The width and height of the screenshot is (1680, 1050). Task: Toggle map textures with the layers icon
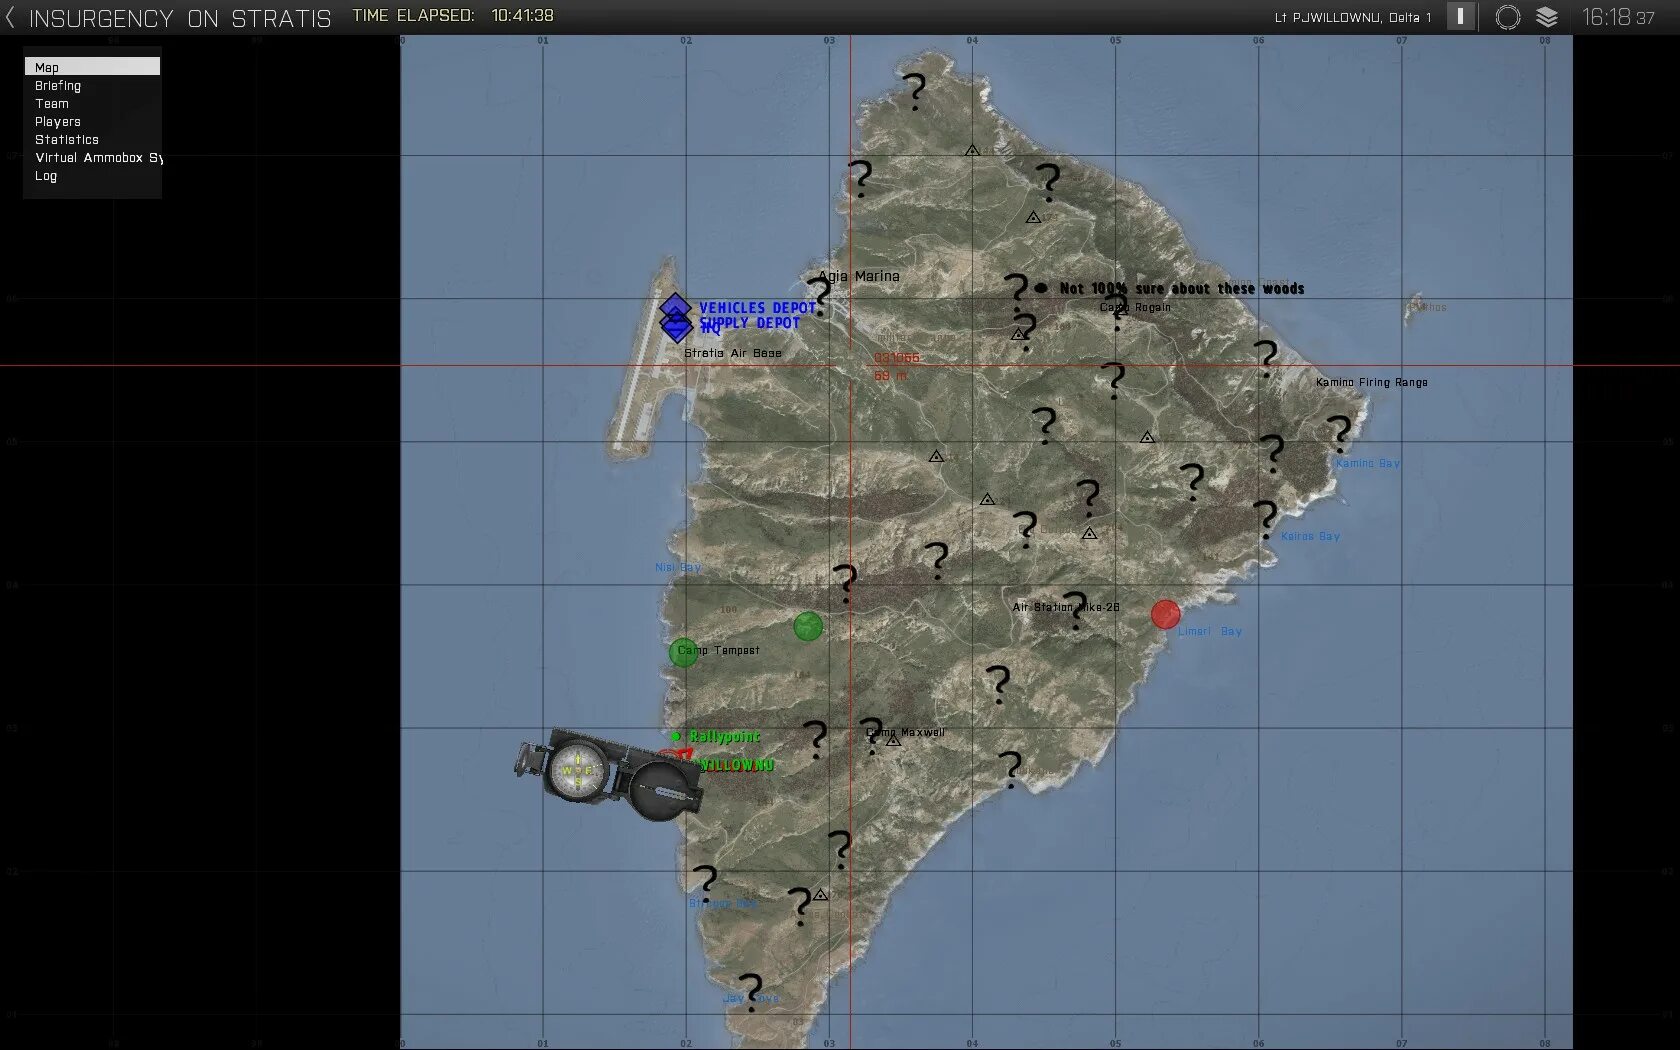point(1547,17)
